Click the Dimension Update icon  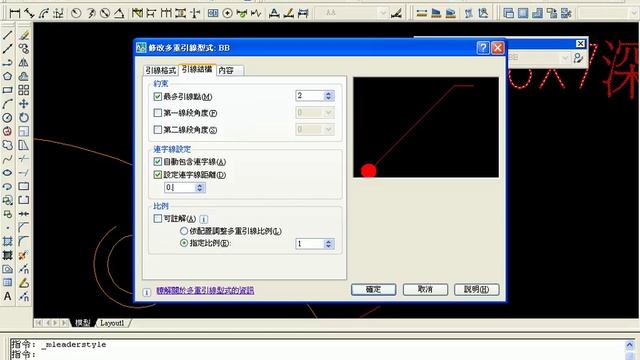(303, 13)
